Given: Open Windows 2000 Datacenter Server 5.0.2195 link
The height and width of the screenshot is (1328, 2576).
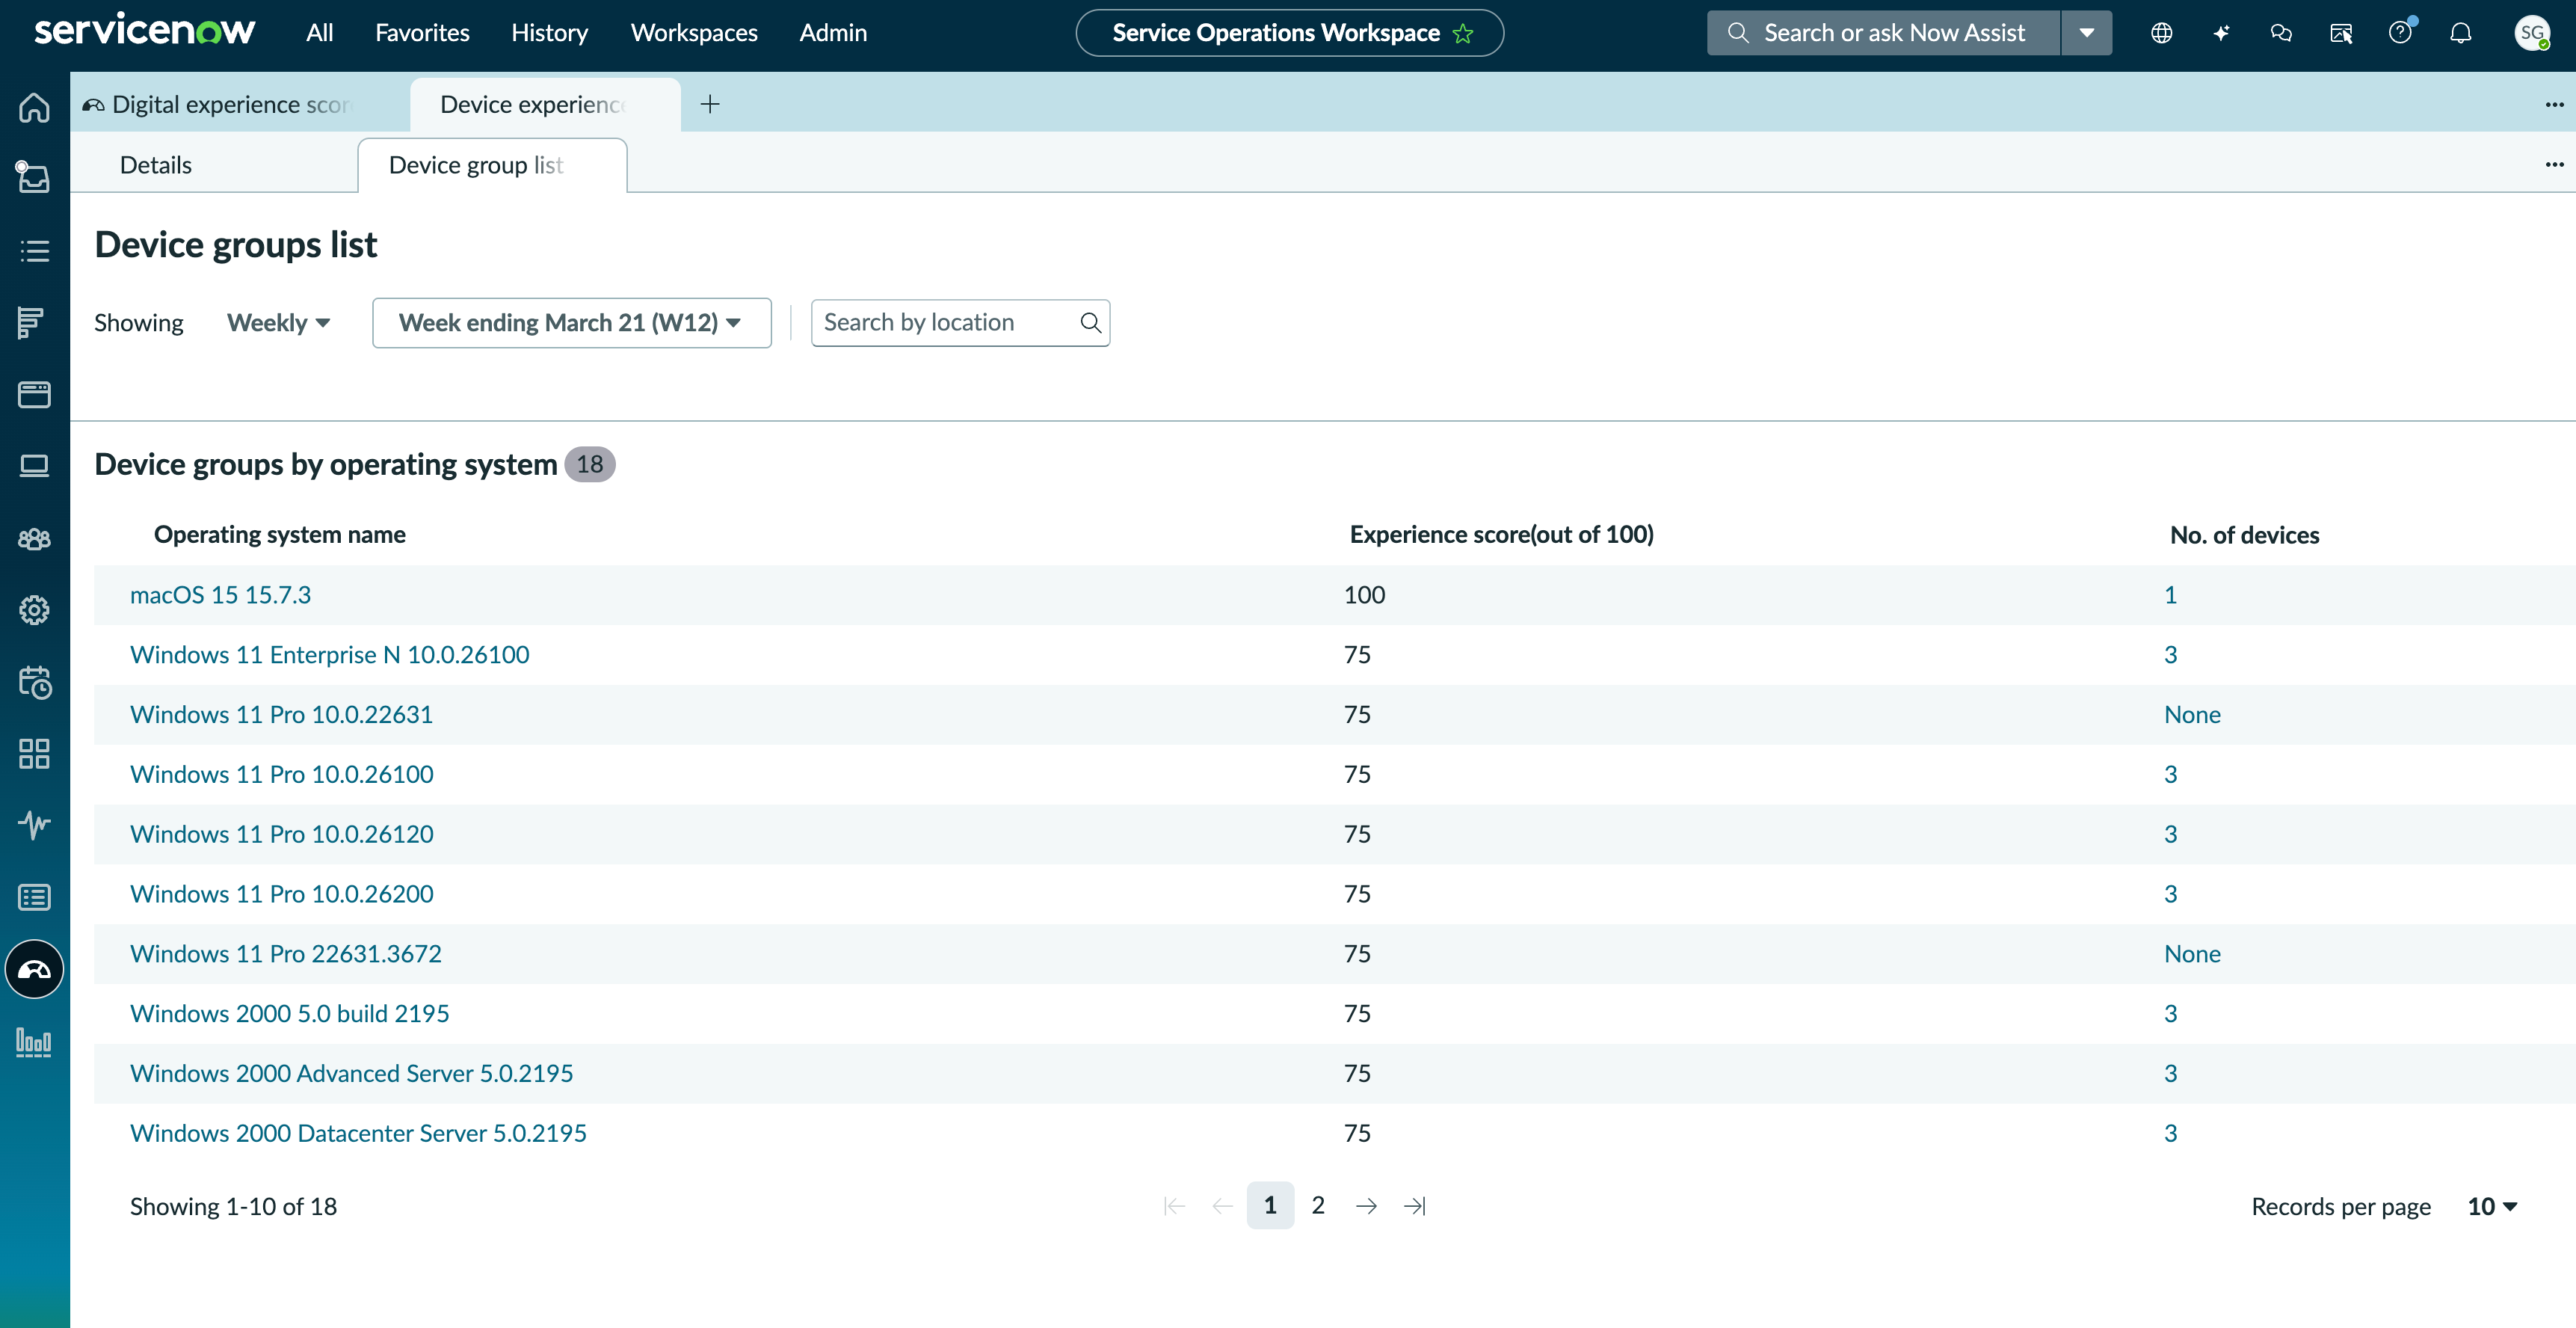Looking at the screenshot, I should 358,1133.
